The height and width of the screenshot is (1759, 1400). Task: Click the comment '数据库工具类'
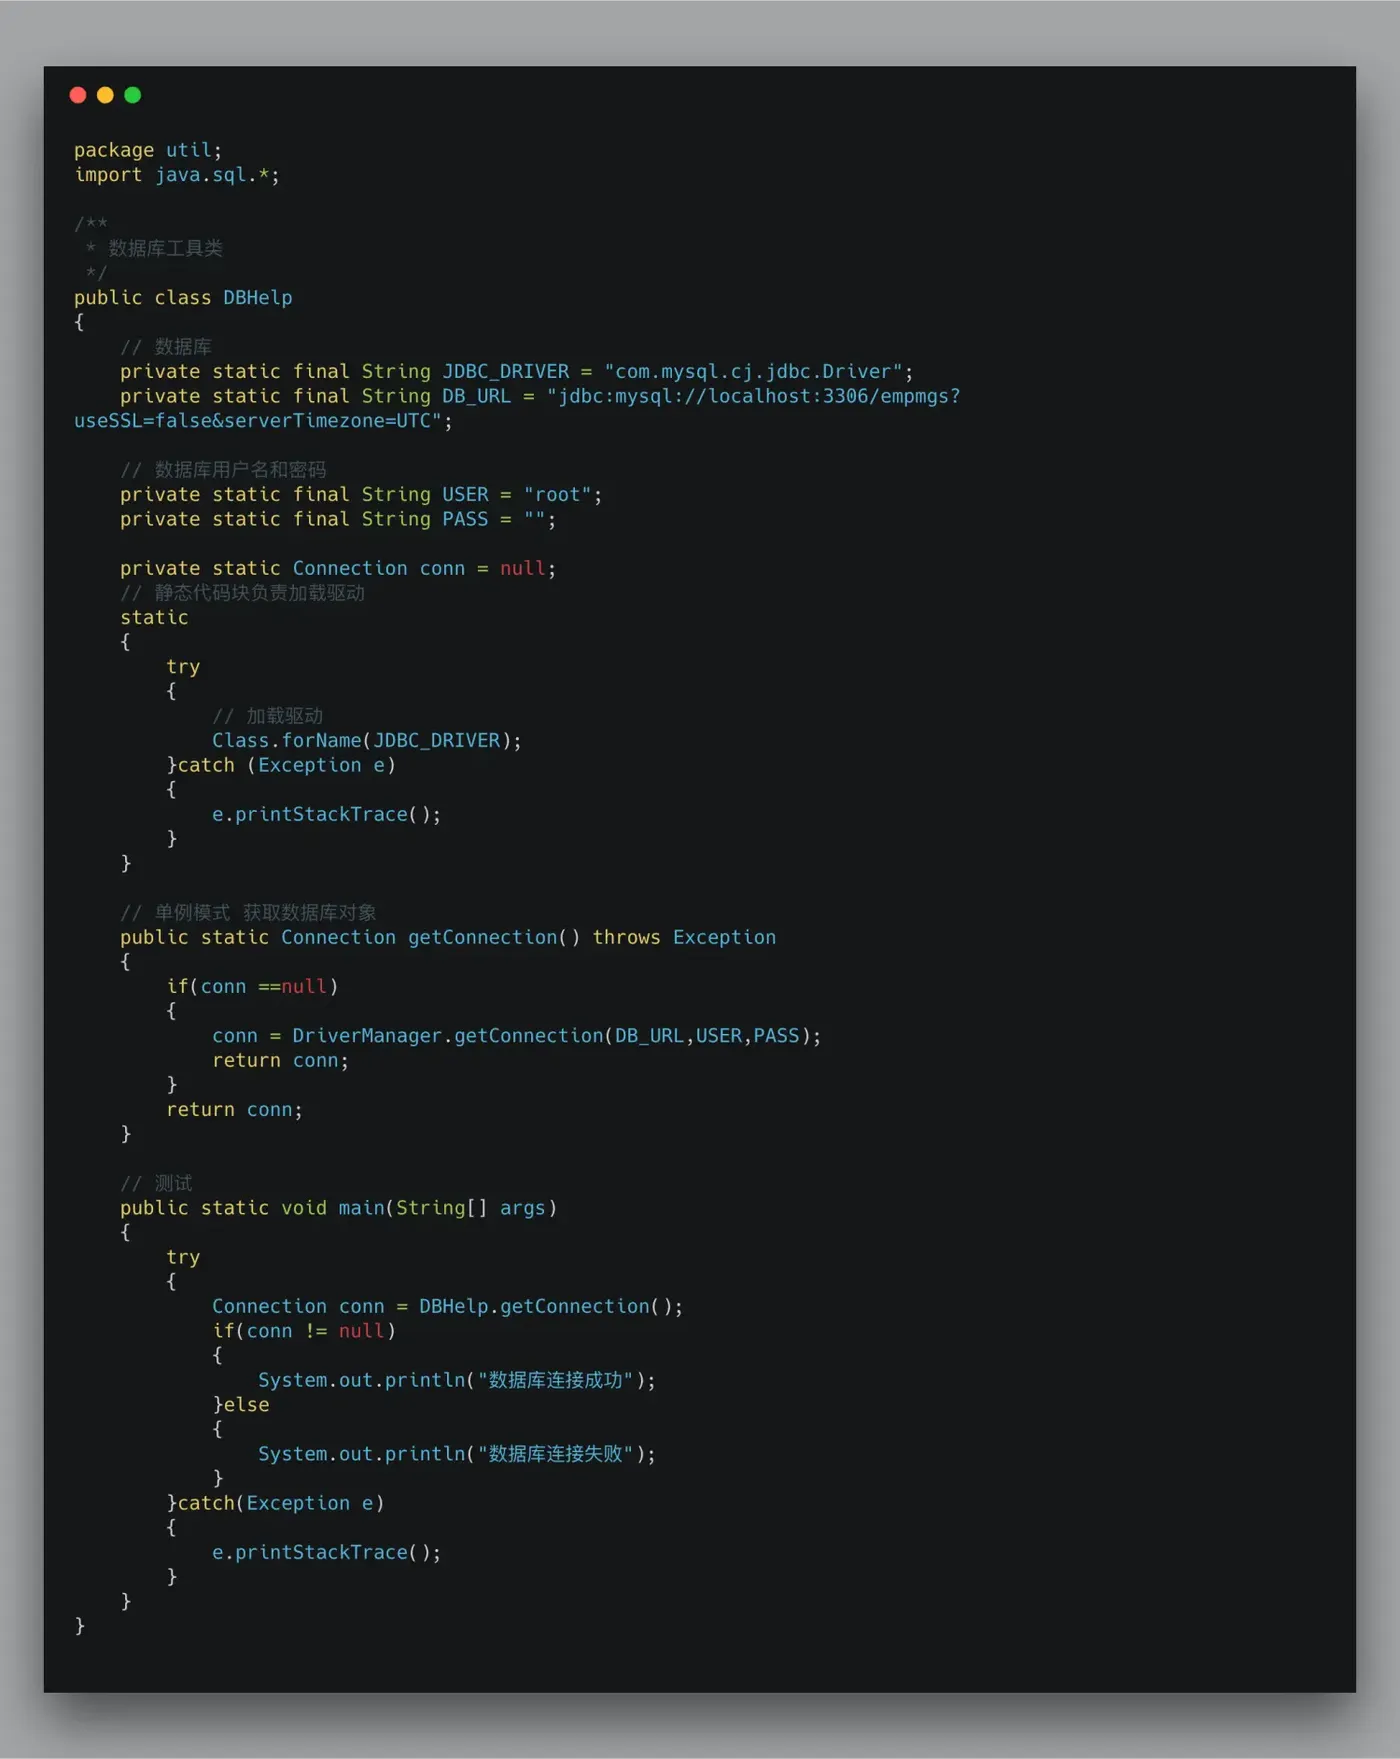click(x=165, y=248)
